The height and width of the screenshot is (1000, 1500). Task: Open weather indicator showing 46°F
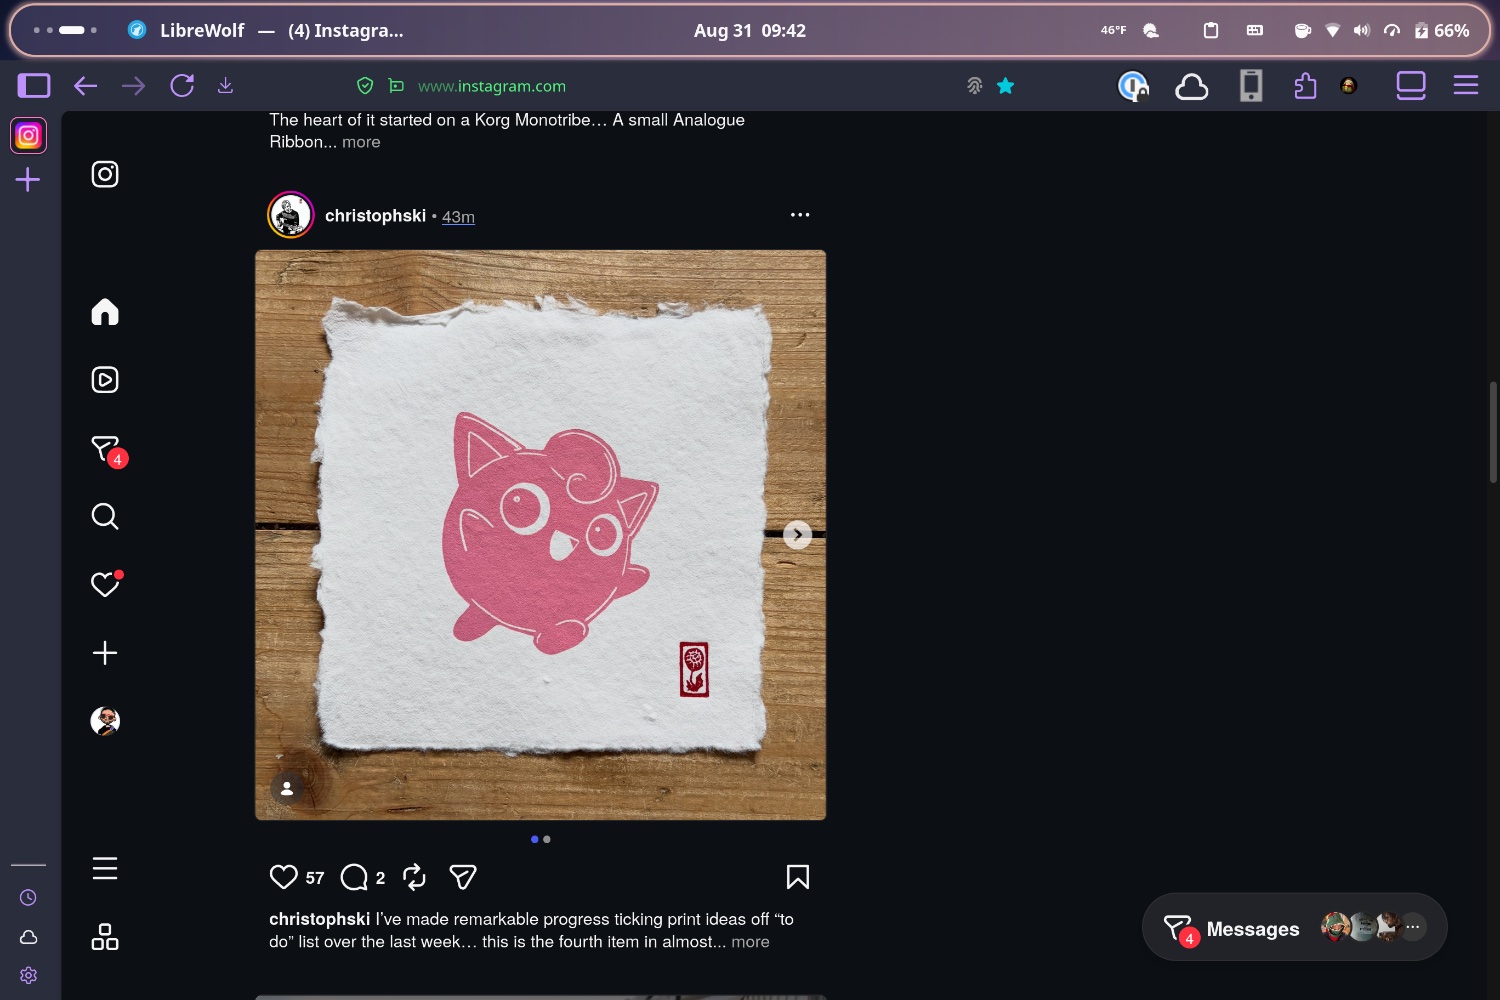(x=1130, y=30)
